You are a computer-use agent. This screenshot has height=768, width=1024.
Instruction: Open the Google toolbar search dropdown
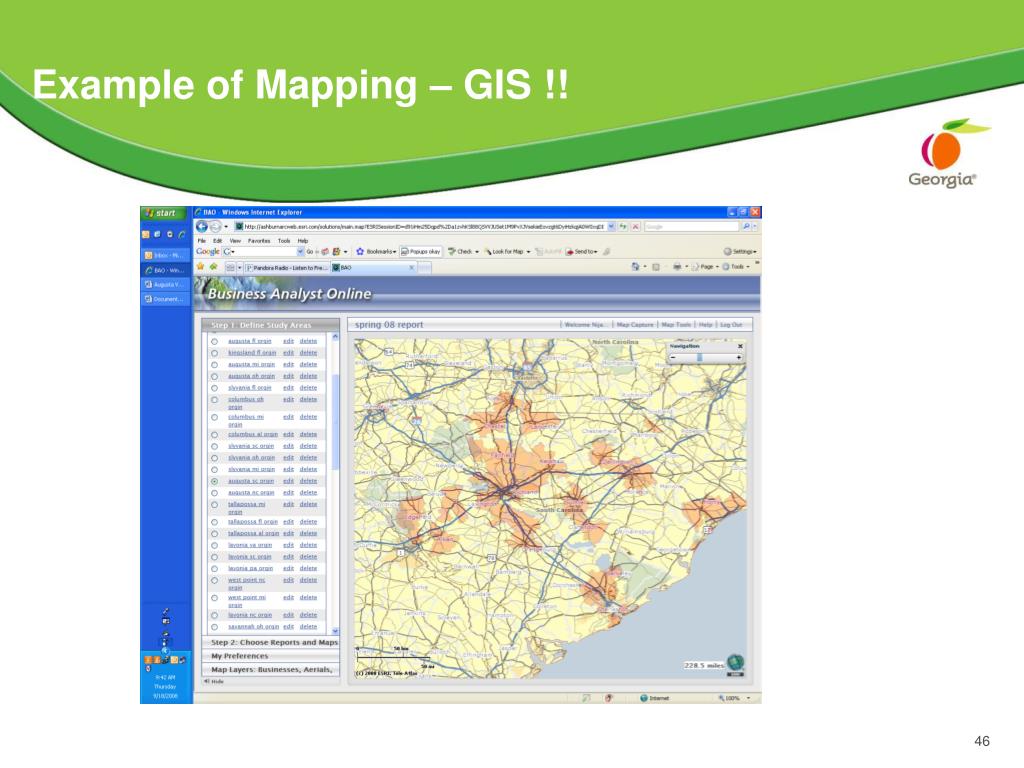[x=300, y=251]
